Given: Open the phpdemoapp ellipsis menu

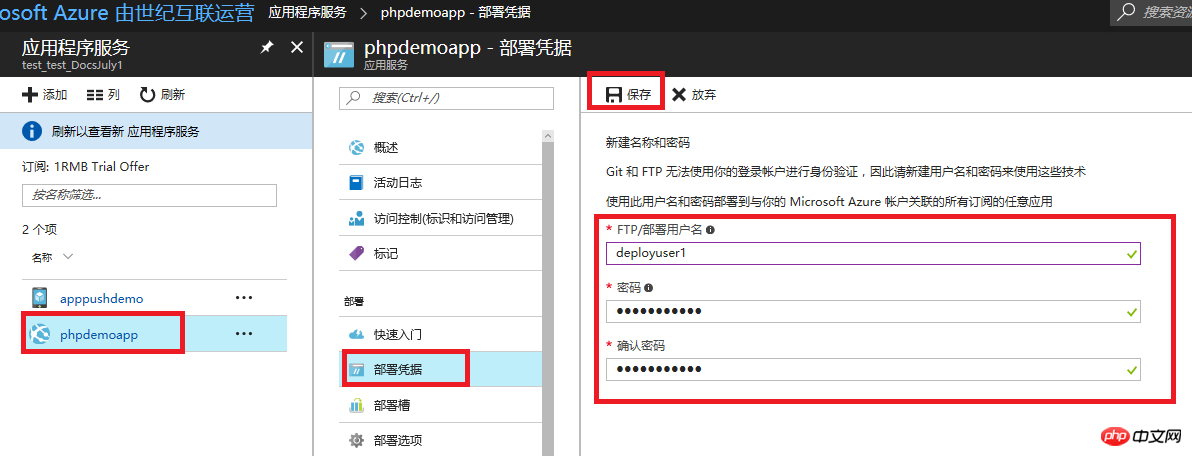Looking at the screenshot, I should [x=244, y=334].
